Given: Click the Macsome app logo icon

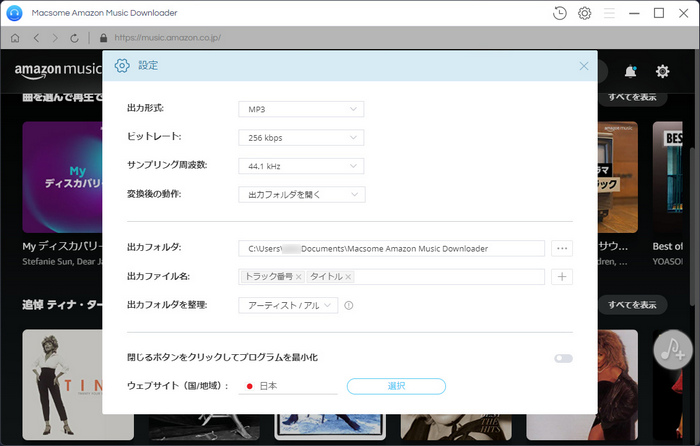Looking at the screenshot, I should 15,13.
